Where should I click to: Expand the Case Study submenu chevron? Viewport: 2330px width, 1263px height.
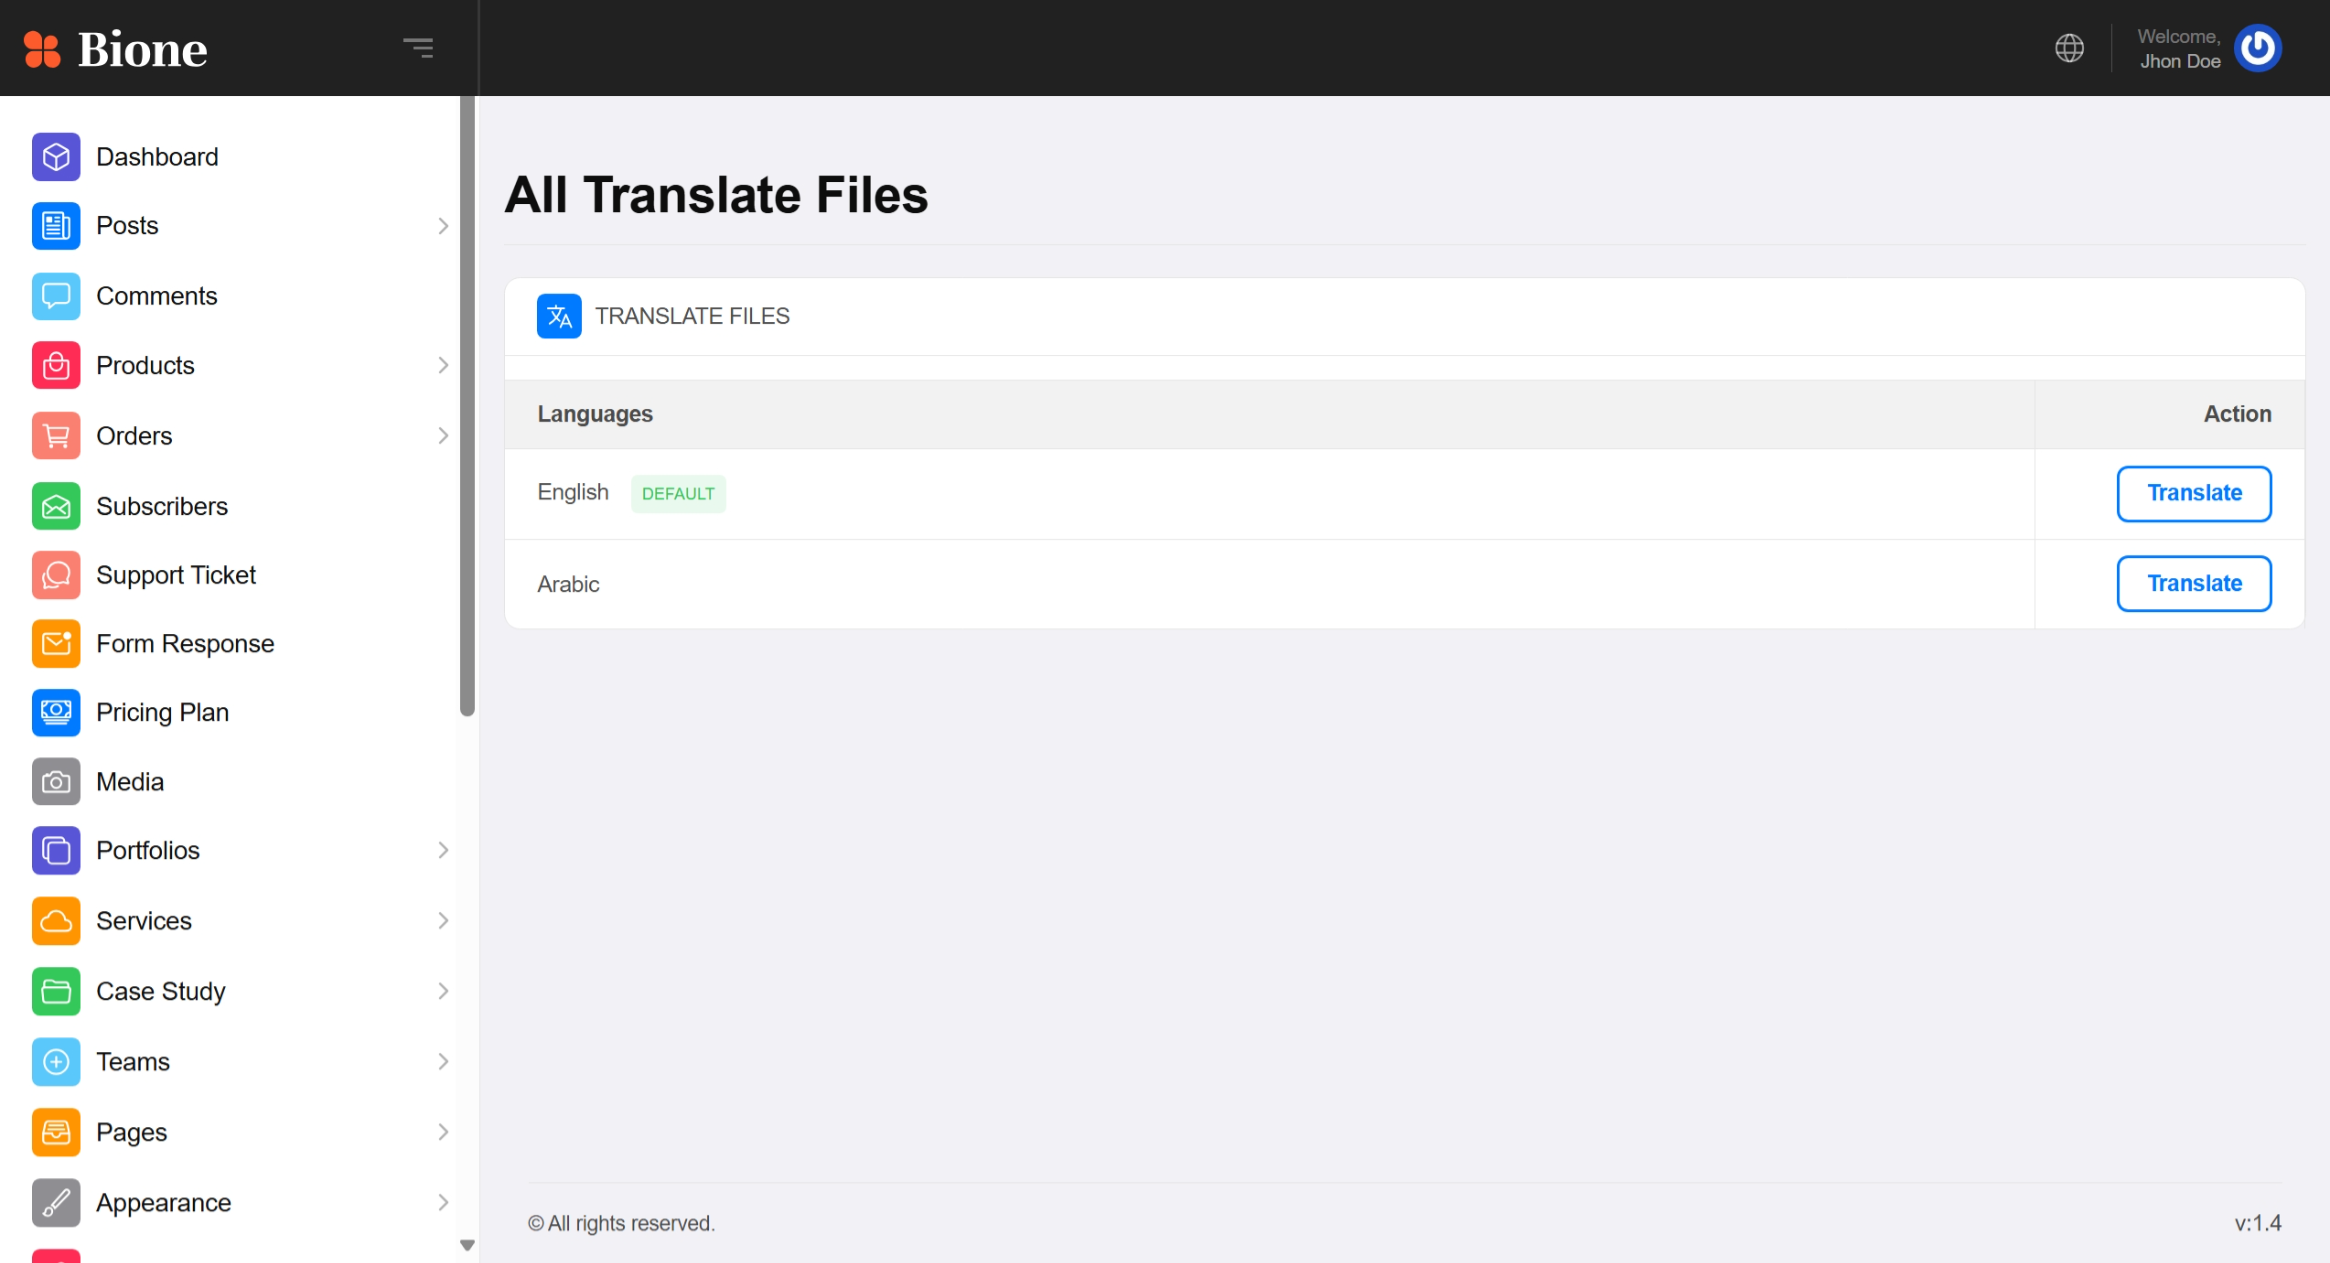point(443,991)
